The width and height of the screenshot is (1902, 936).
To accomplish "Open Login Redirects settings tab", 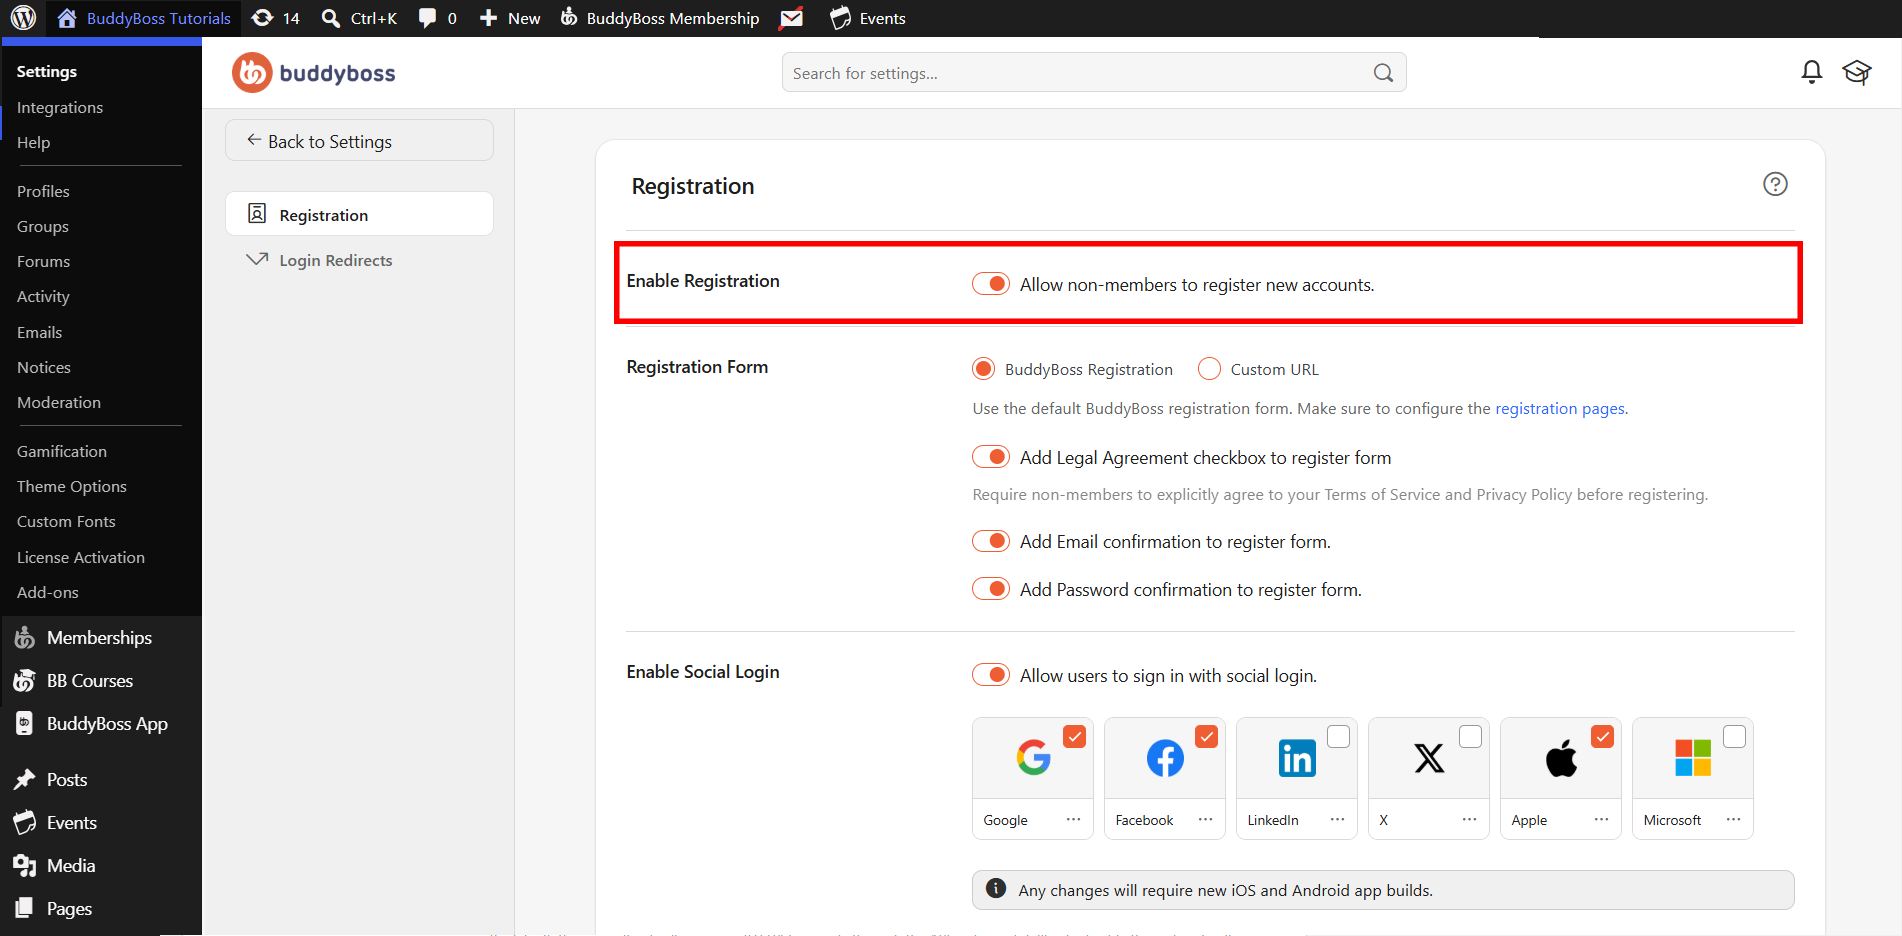I will pyautogui.click(x=359, y=260).
